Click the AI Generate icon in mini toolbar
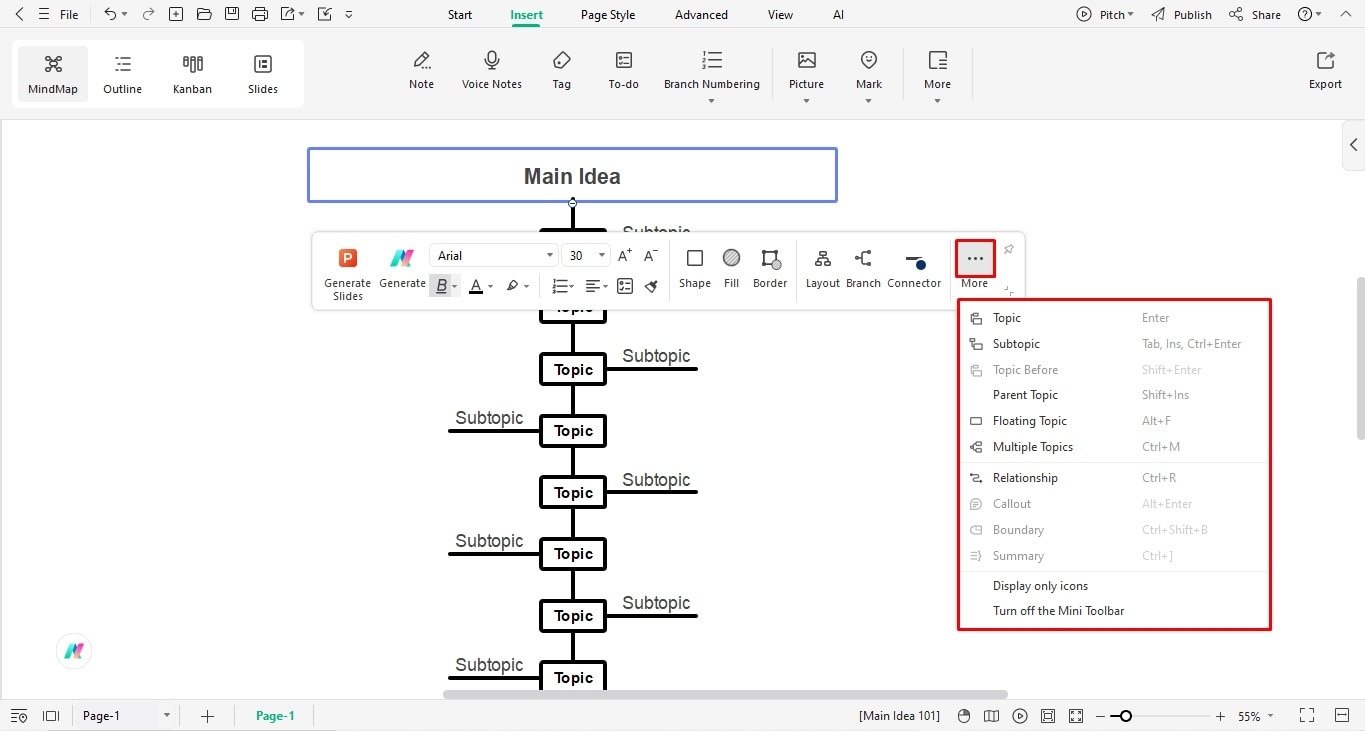The image size is (1365, 731). tap(402, 268)
